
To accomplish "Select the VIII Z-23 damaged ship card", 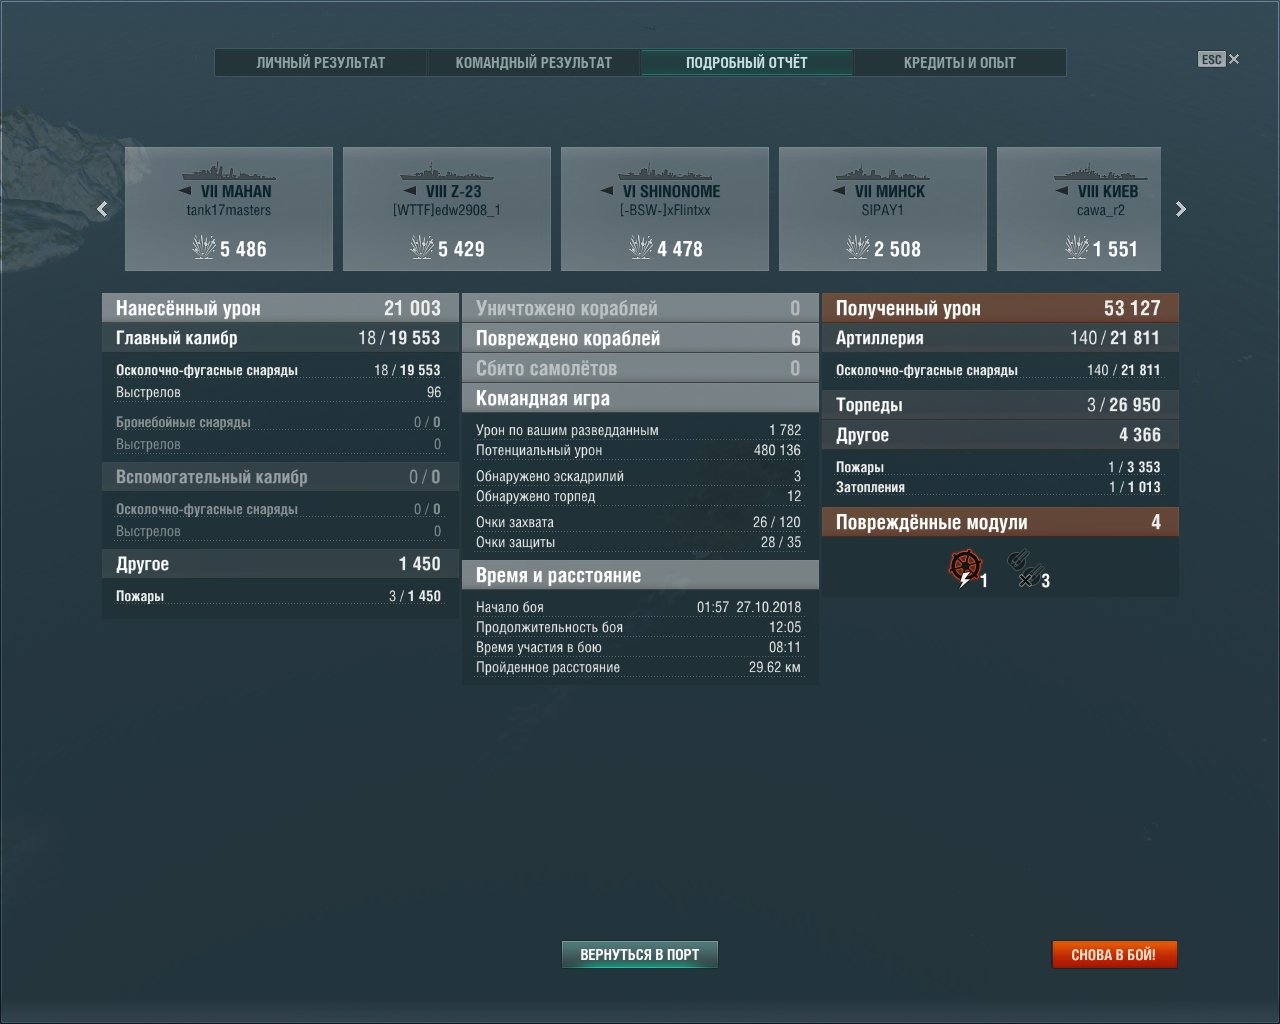I will pos(447,209).
